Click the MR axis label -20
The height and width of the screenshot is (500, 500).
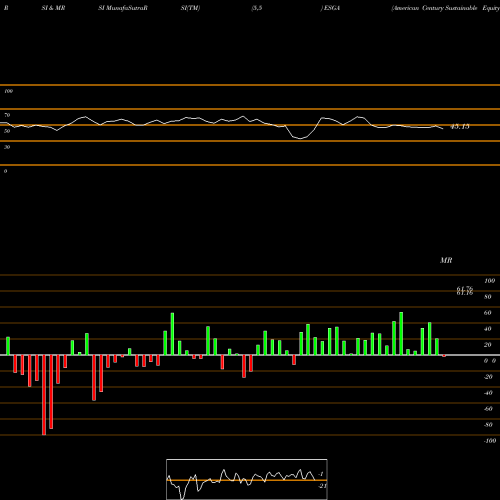(x=488, y=377)
